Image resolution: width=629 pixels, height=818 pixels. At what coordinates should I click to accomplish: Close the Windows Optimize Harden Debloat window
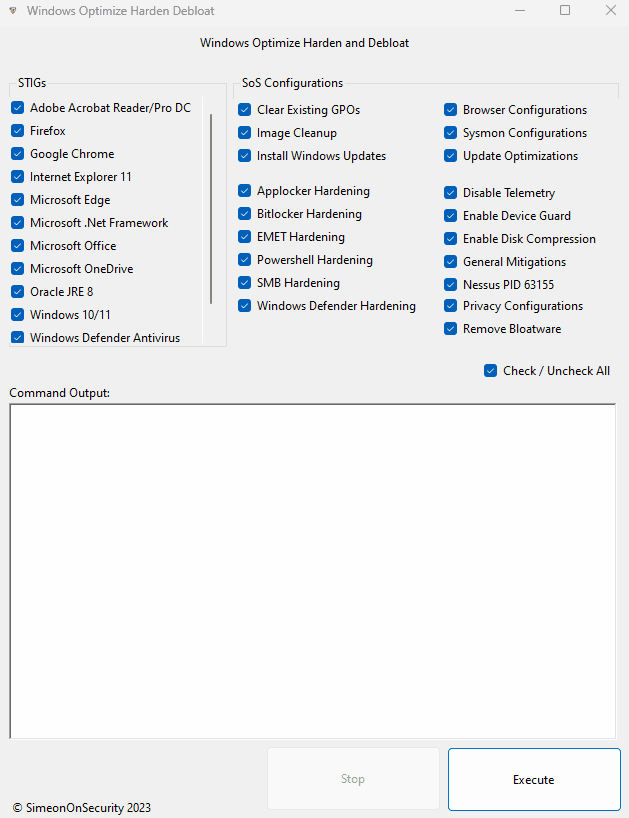click(611, 10)
